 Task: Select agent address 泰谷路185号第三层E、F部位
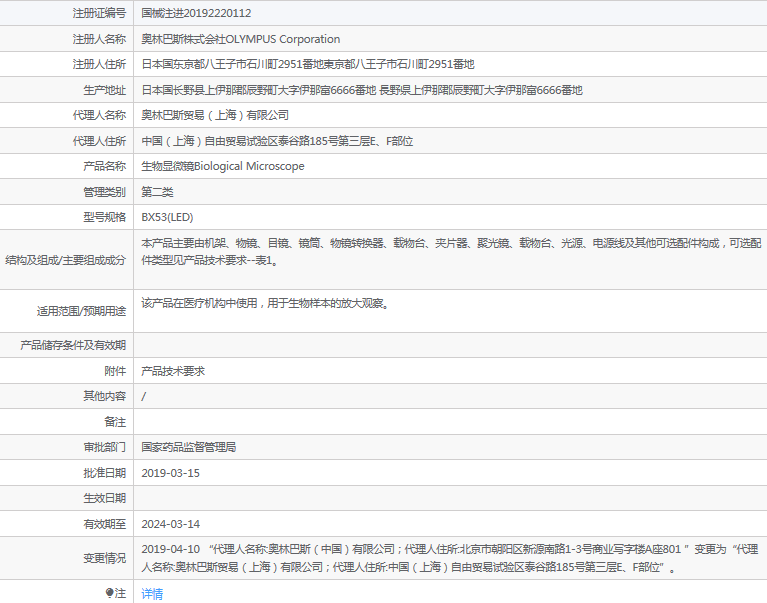click(277, 141)
